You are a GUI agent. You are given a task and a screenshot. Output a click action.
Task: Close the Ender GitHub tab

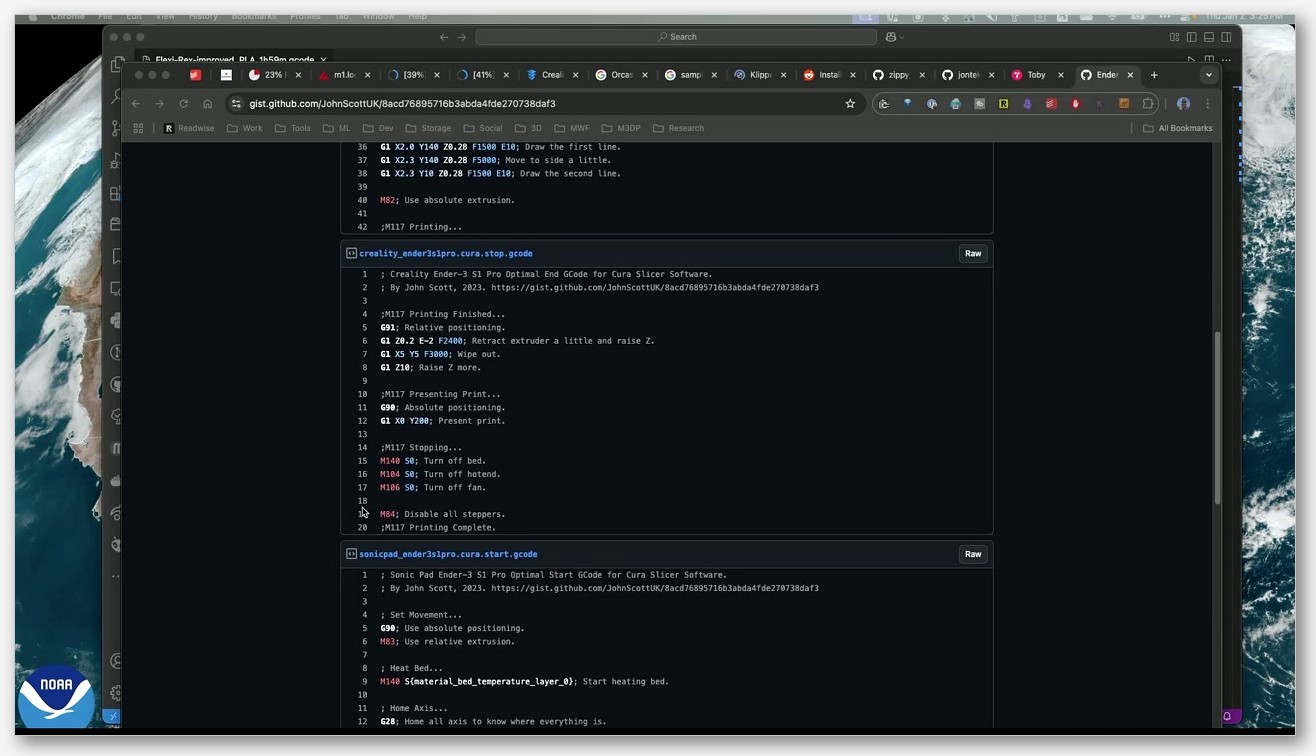click(1130, 75)
